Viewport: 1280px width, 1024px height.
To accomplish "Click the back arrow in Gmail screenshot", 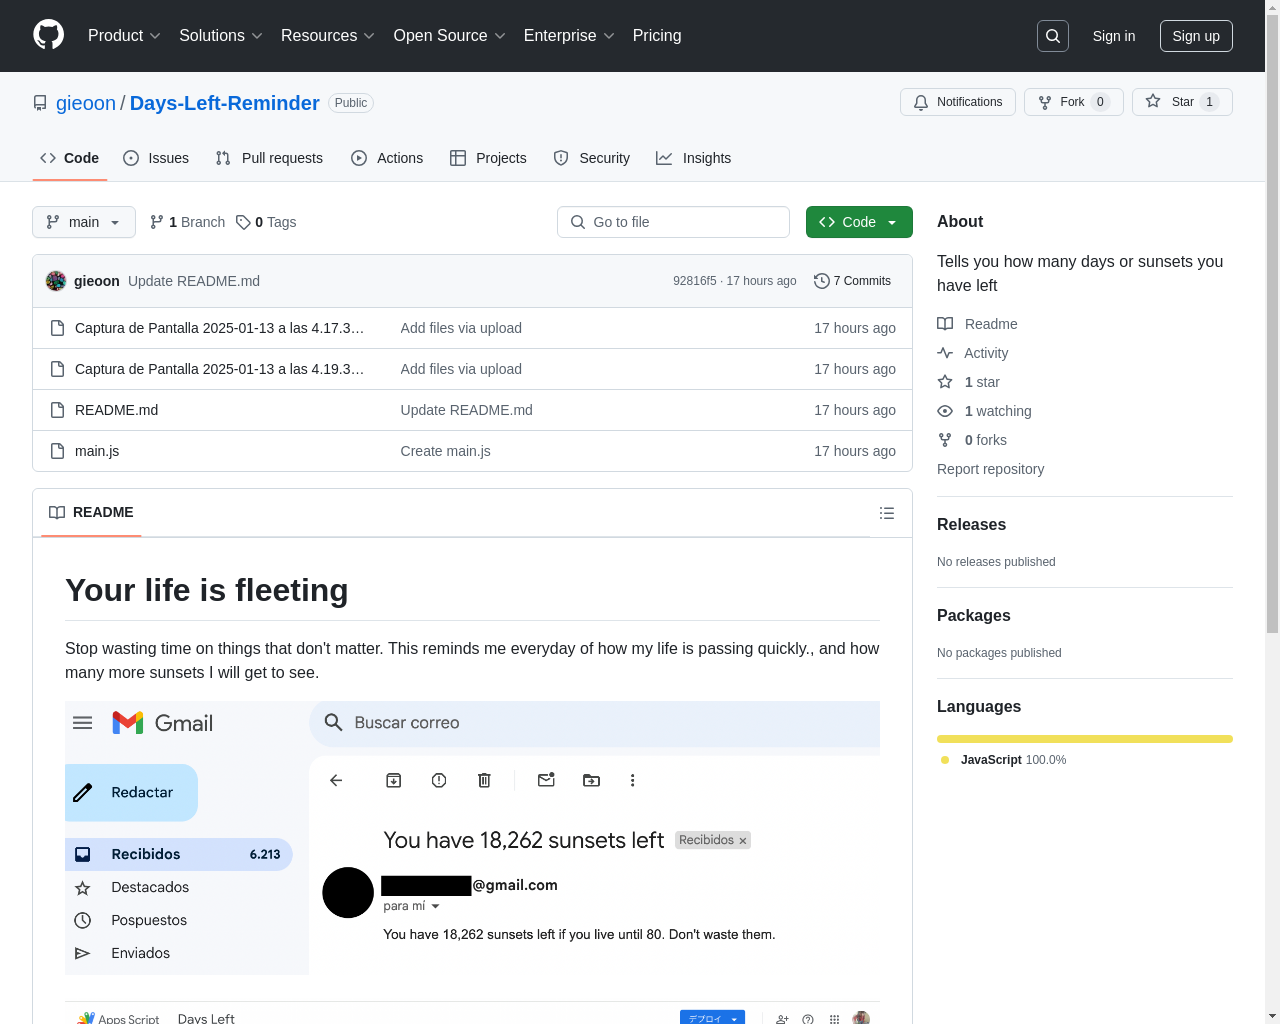I will coord(336,780).
